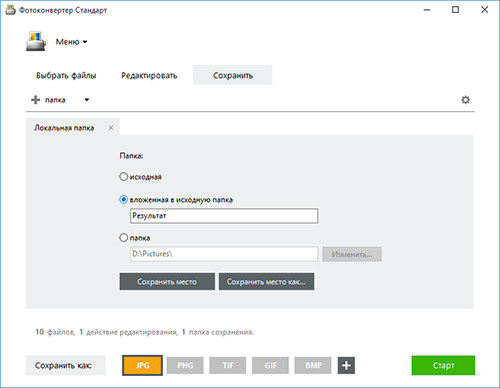
Task: Click Сохранить место button
Action: click(167, 282)
